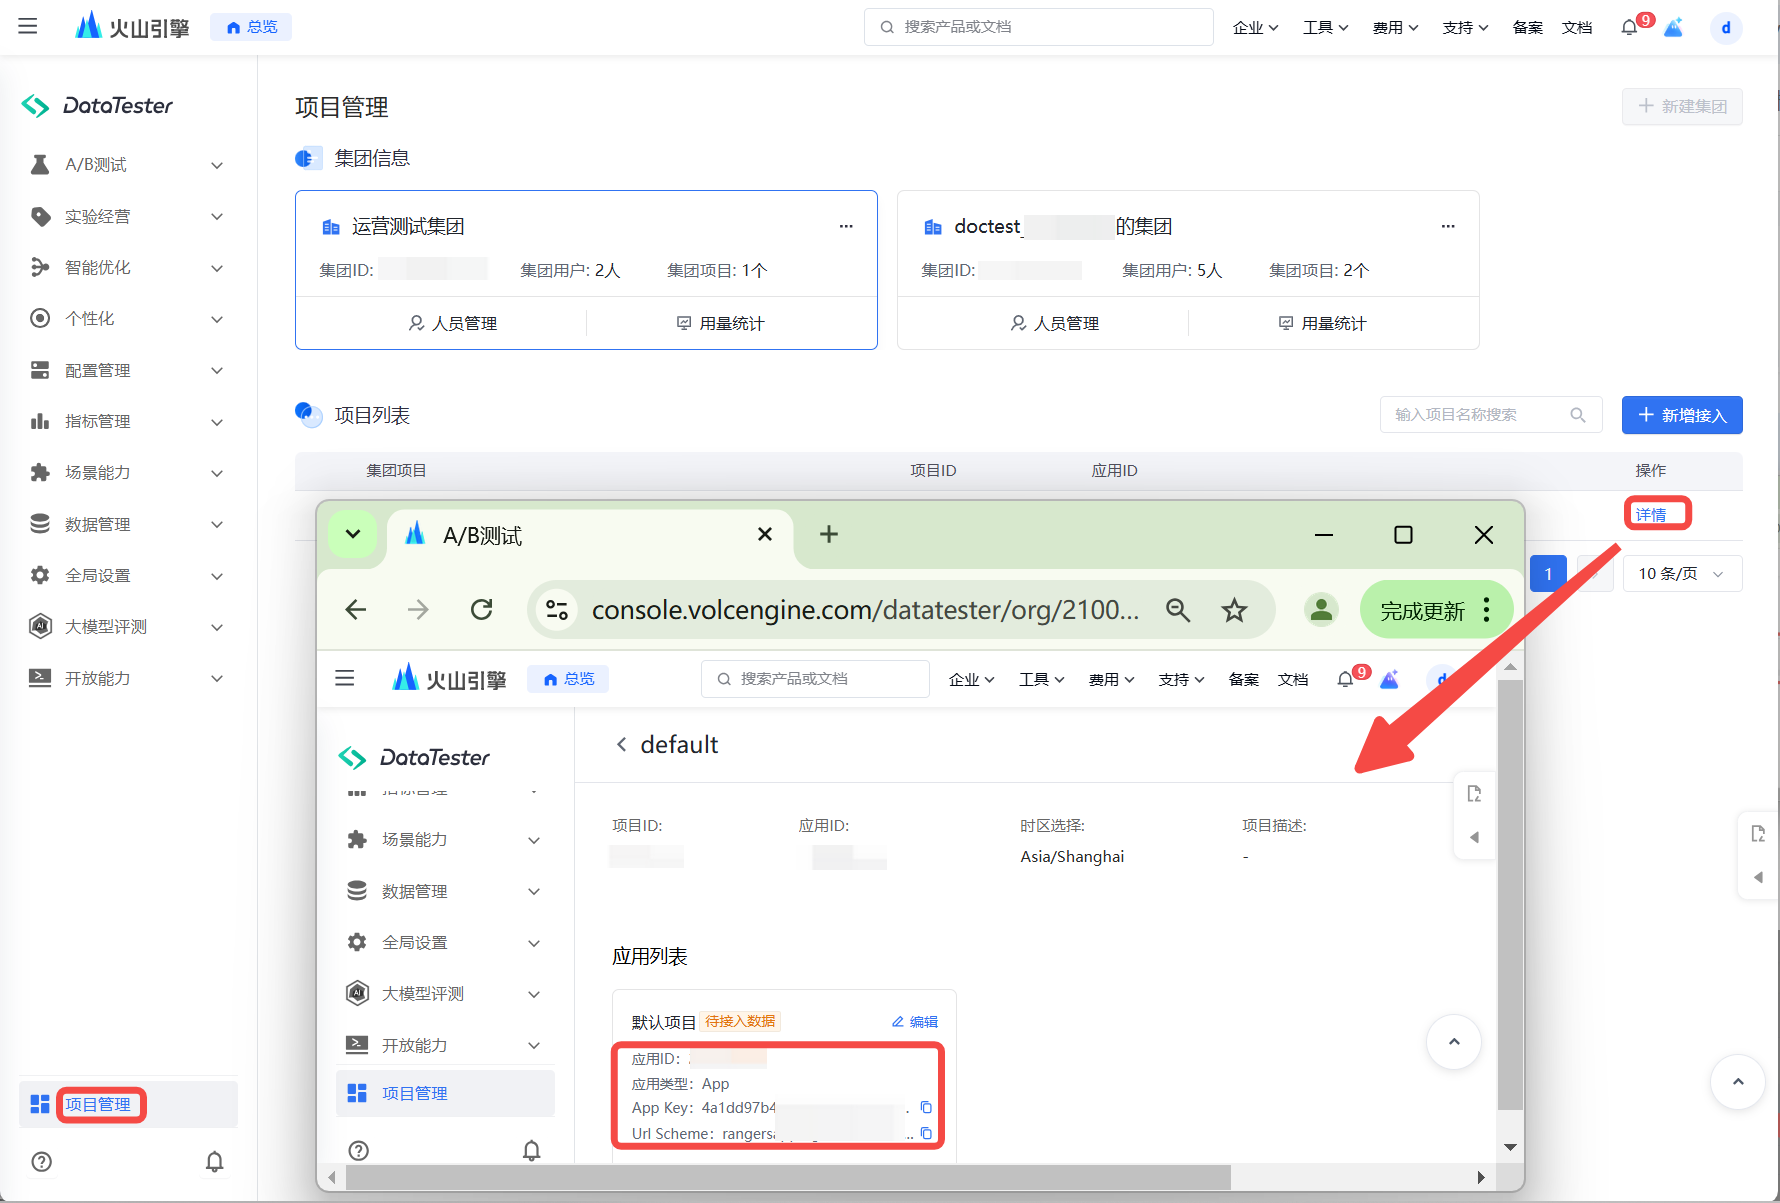Click the 场景能力 puzzle icon in the main sidebar
The image size is (1780, 1203).
tap(40, 472)
